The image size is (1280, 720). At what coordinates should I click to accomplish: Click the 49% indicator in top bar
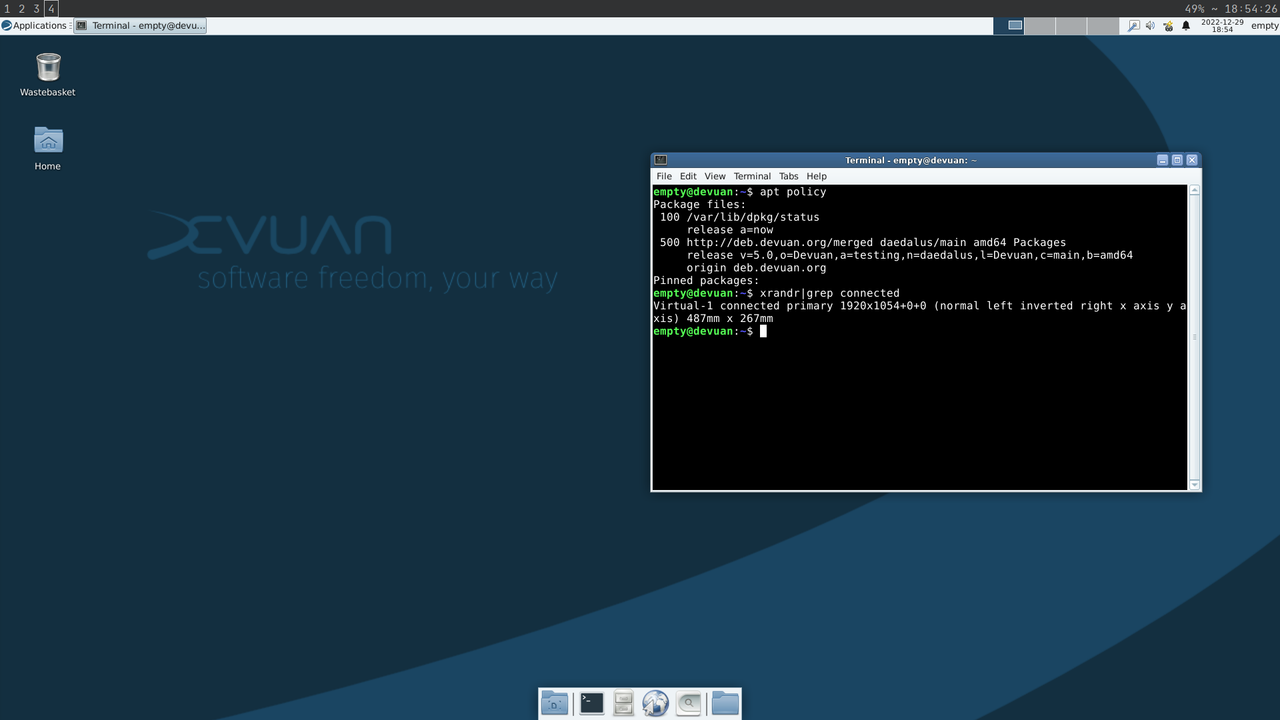pos(1195,9)
